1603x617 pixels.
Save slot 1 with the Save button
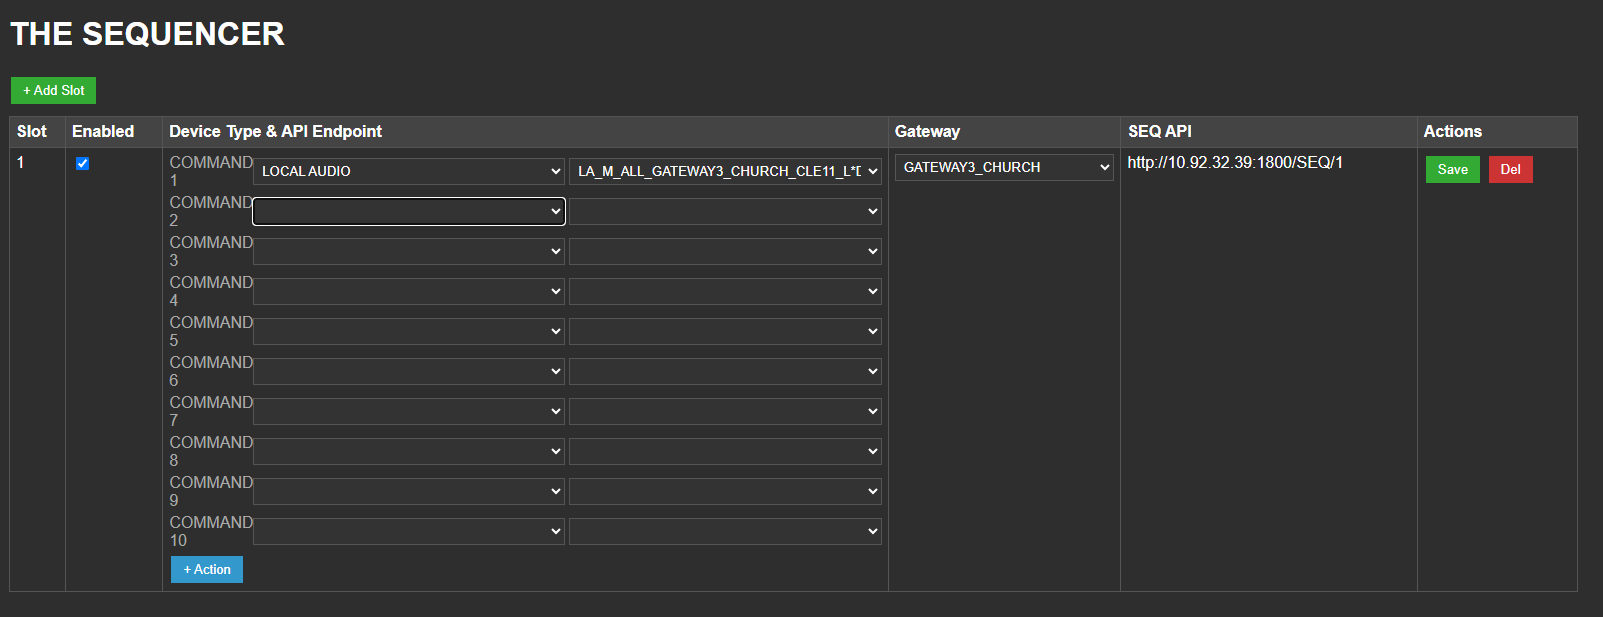(1452, 169)
